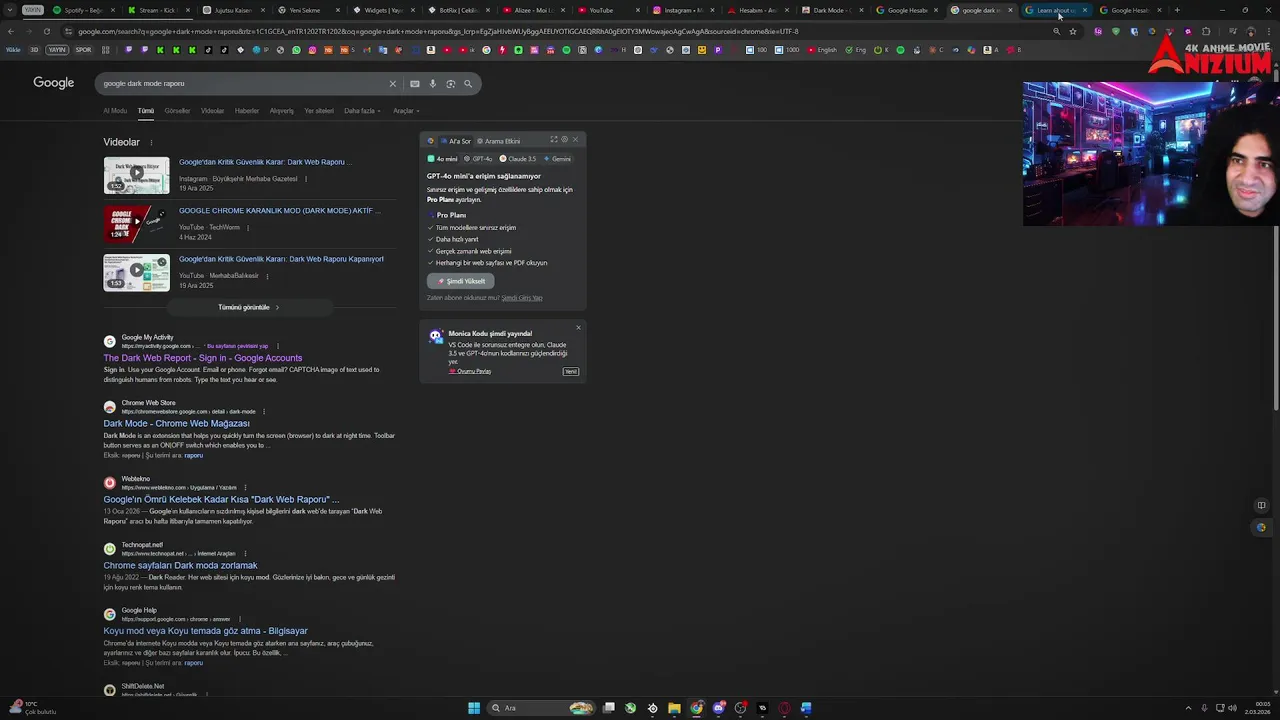
Task: Click 'Bu sayfanın çevirisini yap' link
Action: pyautogui.click(x=237, y=346)
